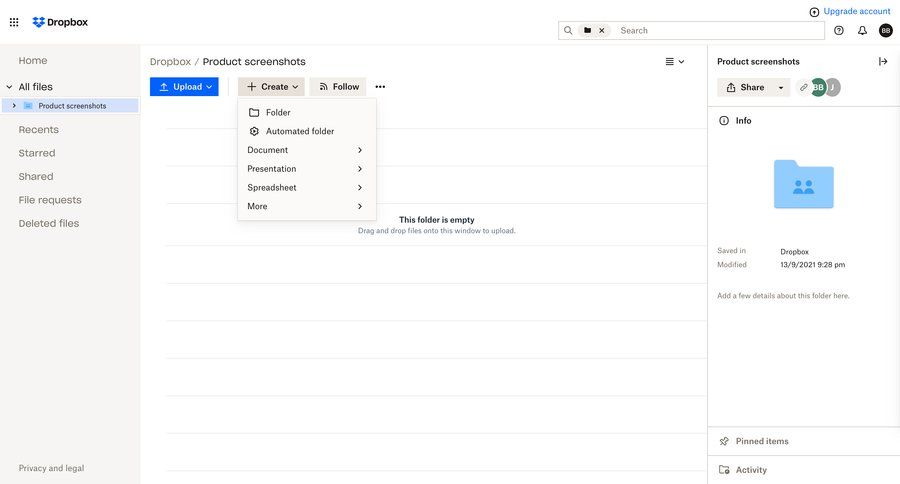Open the Document submenu

(x=307, y=150)
